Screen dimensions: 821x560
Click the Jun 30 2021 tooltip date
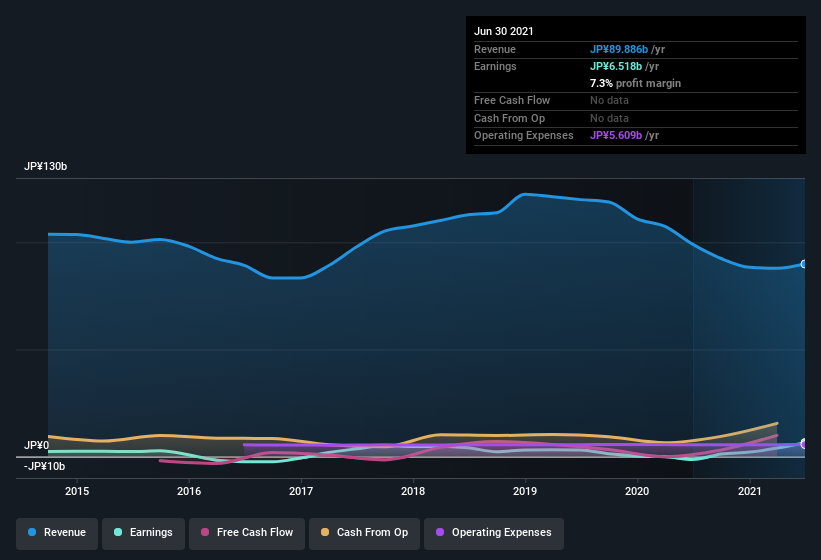pos(504,31)
